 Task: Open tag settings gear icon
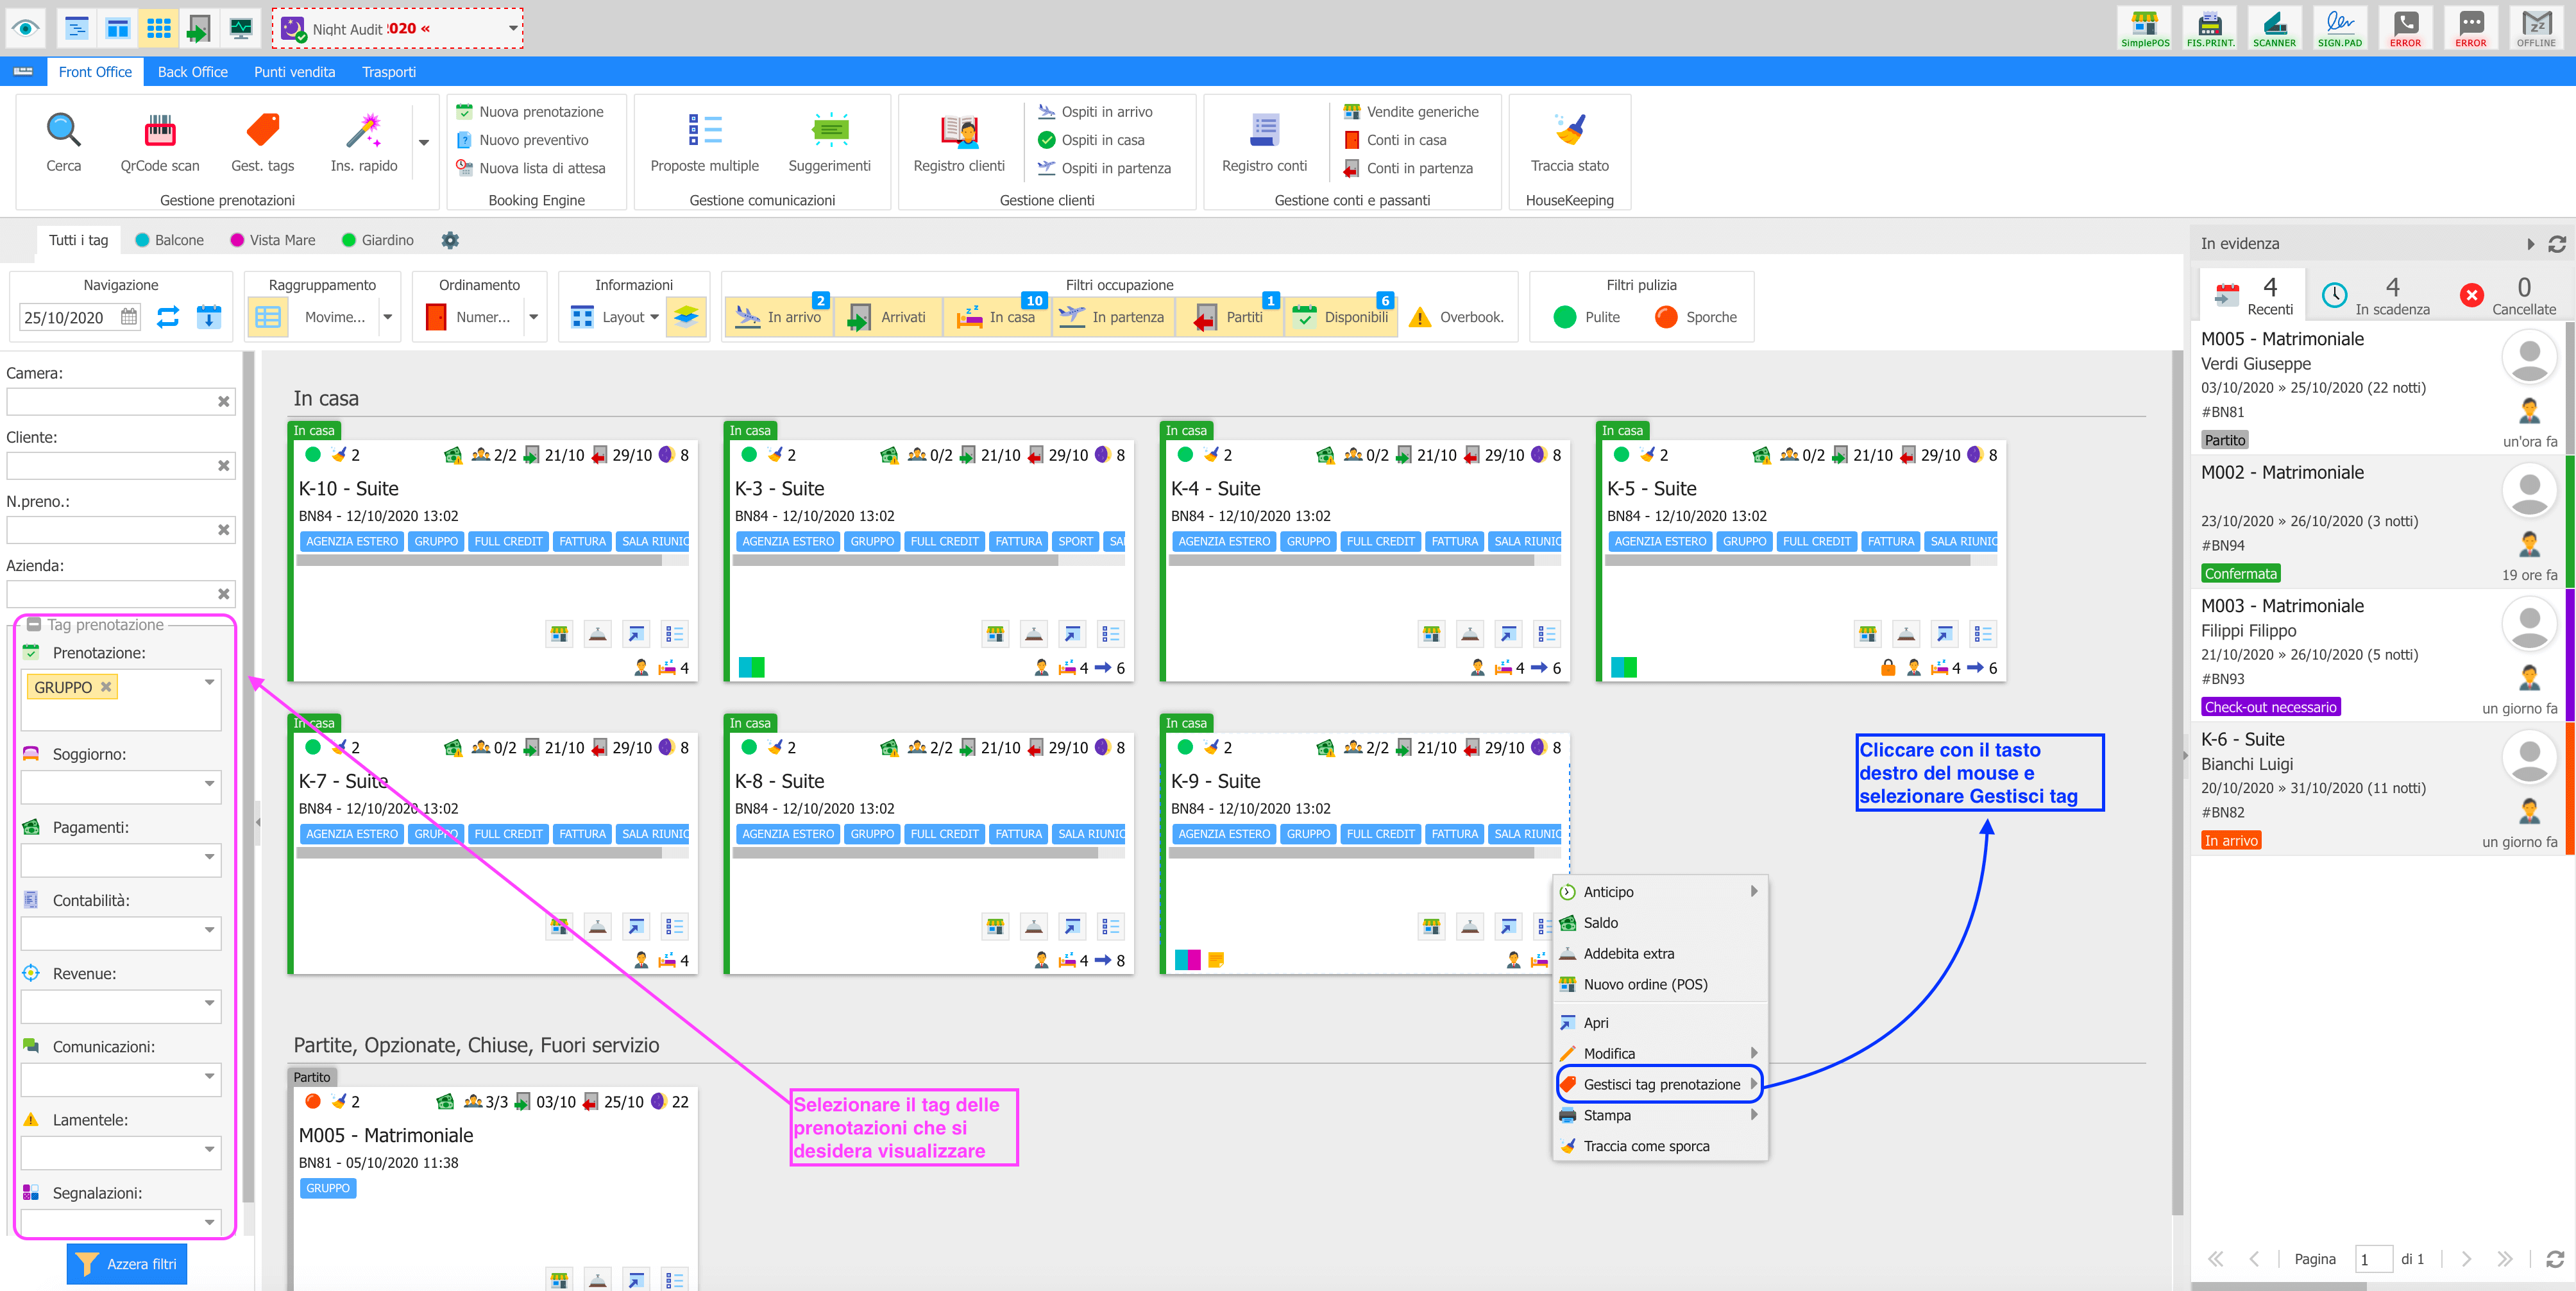(450, 240)
